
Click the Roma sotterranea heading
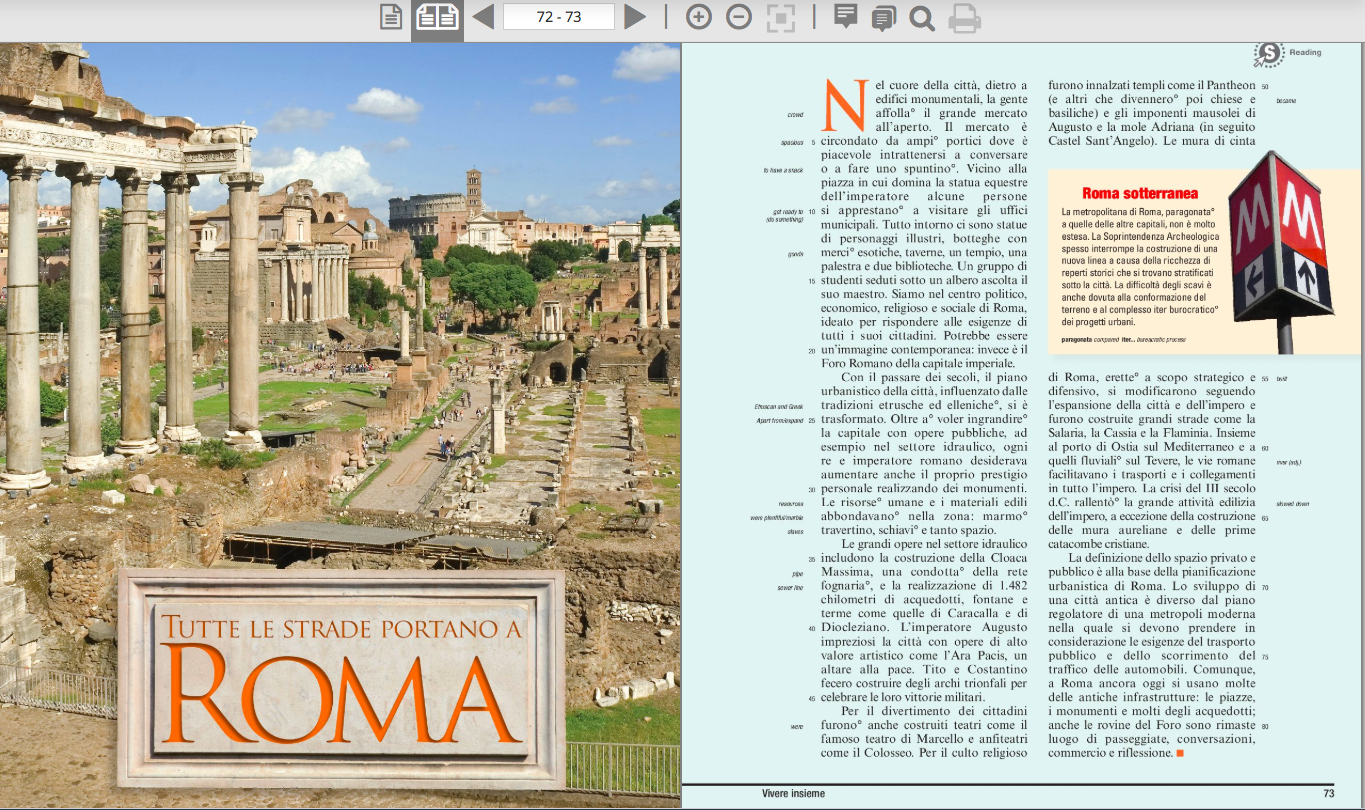(1139, 193)
